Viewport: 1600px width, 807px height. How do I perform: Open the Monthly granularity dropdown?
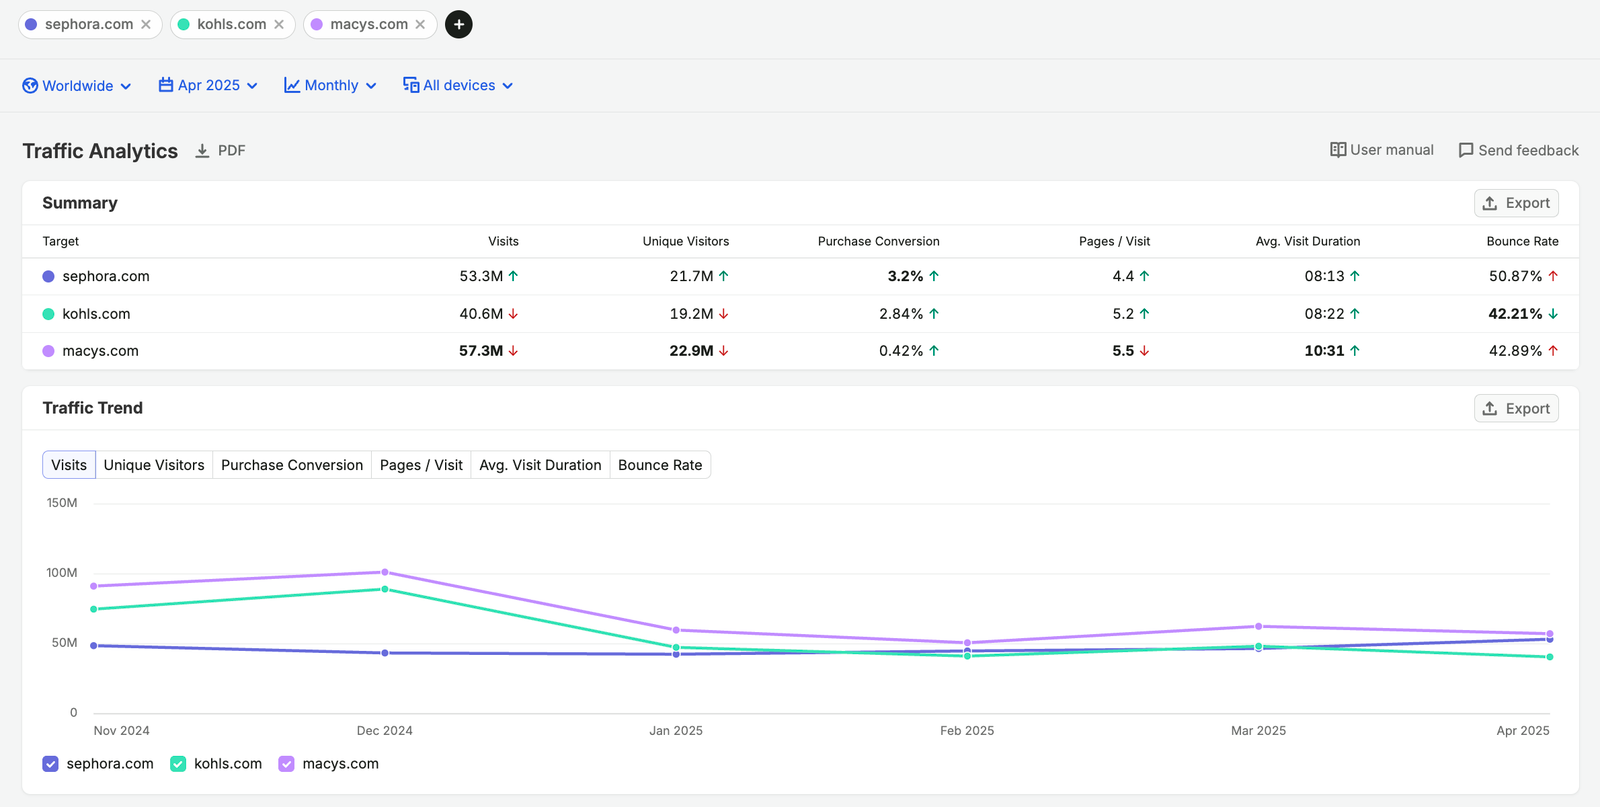[331, 86]
